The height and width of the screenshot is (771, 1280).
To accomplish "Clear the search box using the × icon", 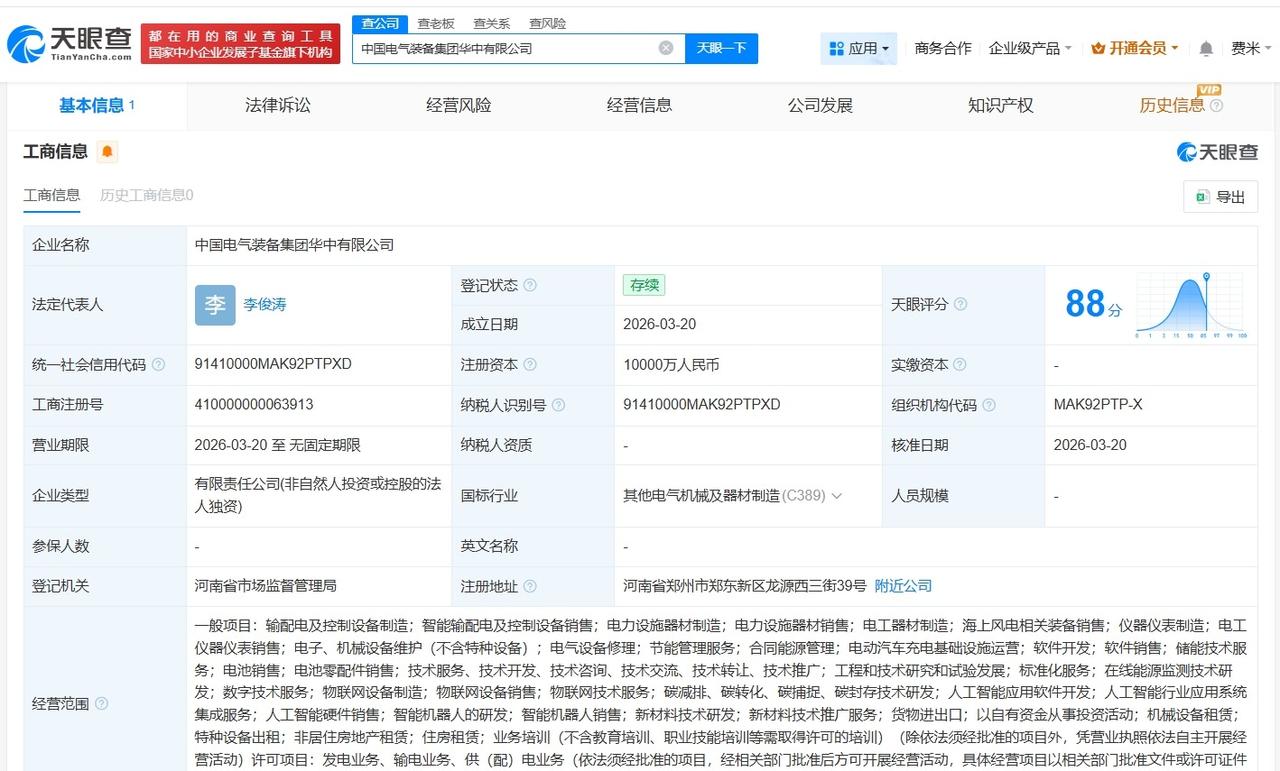I will [665, 47].
